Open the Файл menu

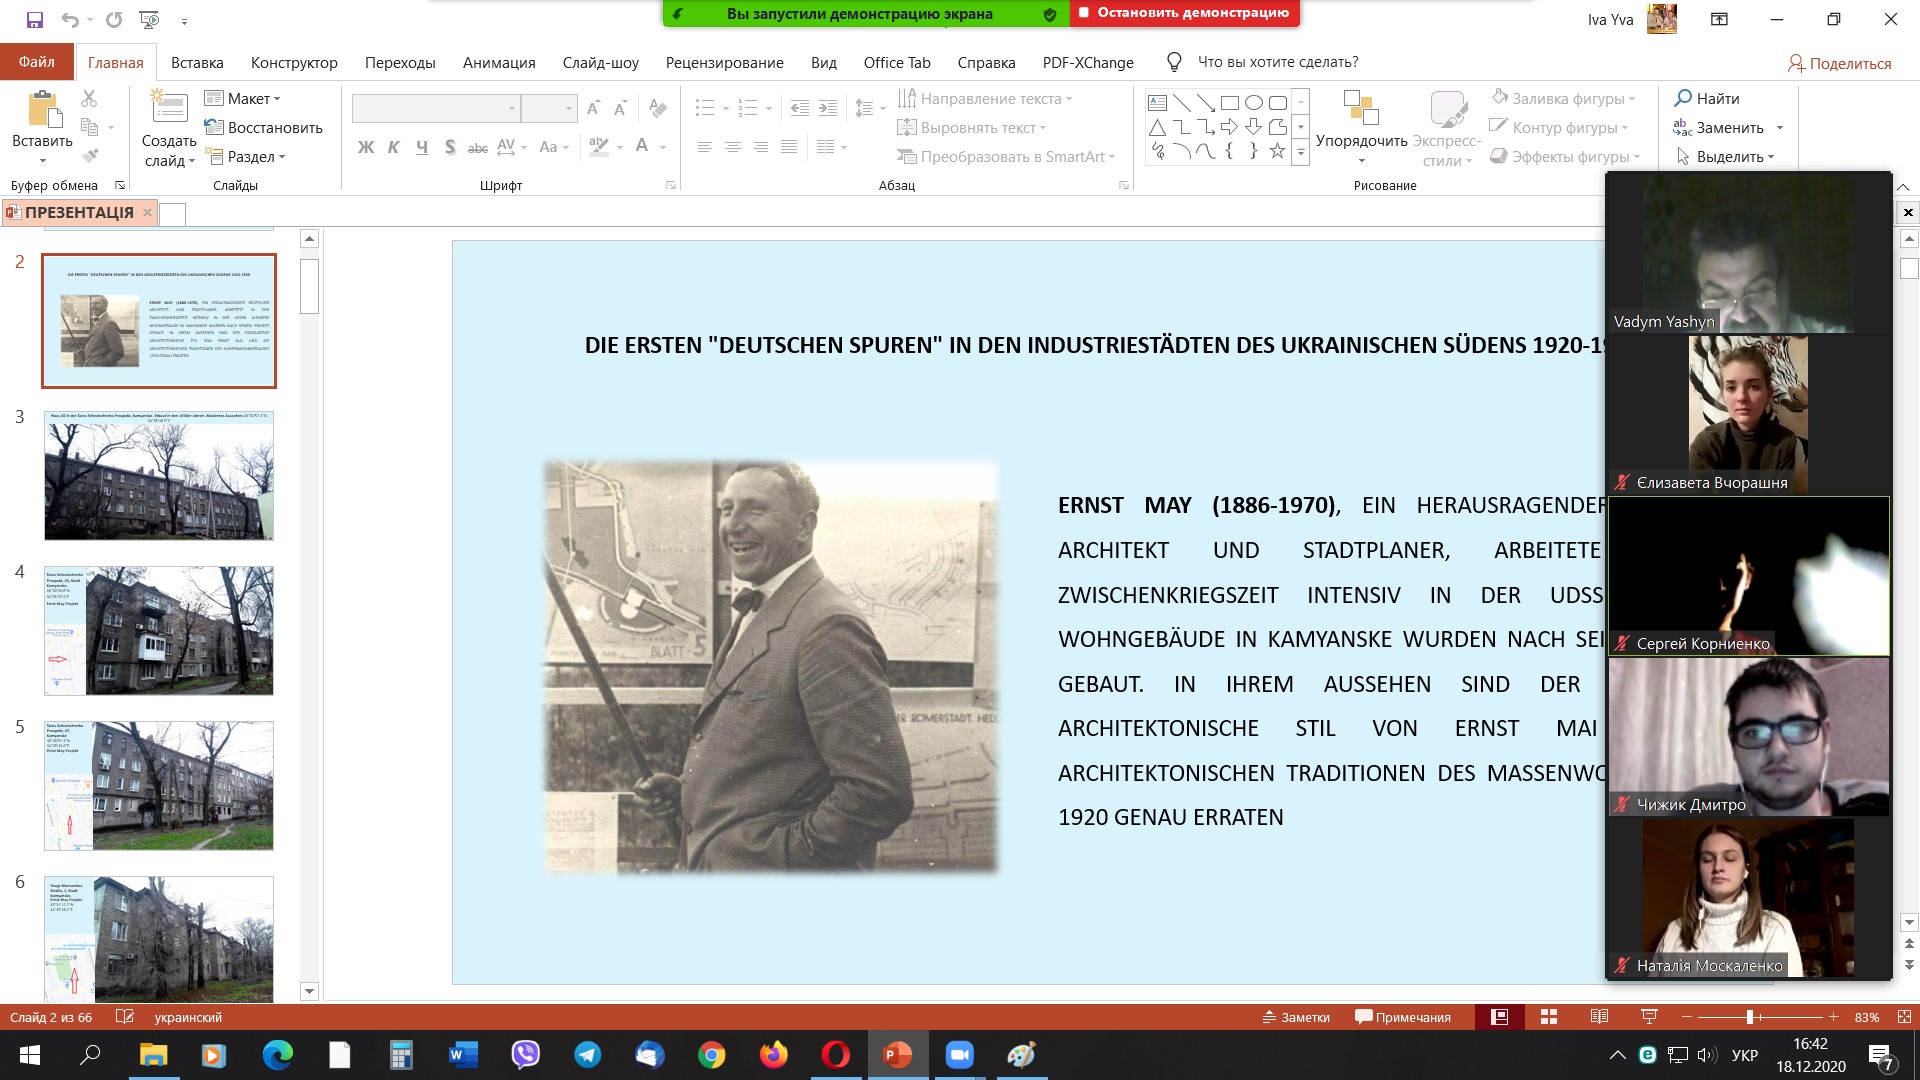pos(37,62)
